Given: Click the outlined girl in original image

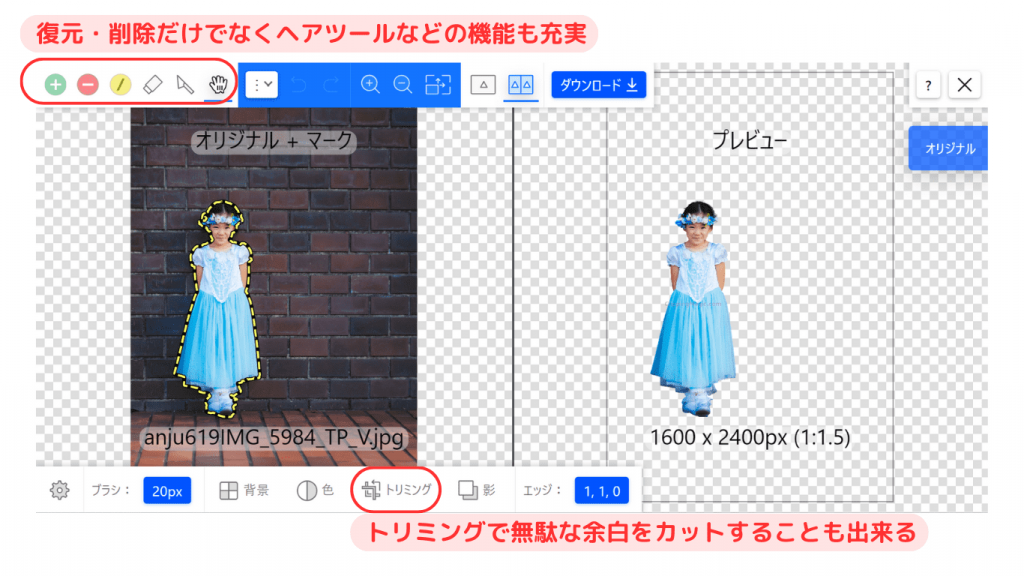Looking at the screenshot, I should [219, 309].
